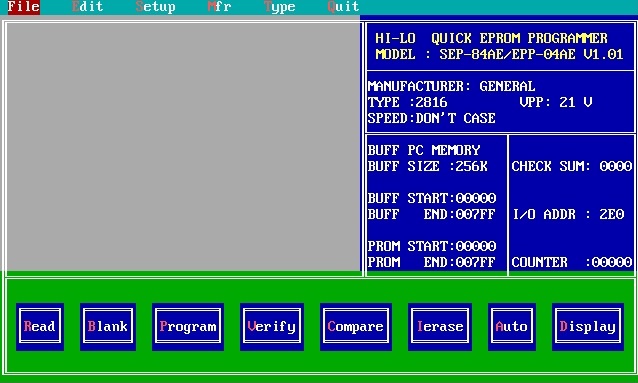The image size is (638, 383).
Task: Open the Setup menu
Action: [155, 7]
